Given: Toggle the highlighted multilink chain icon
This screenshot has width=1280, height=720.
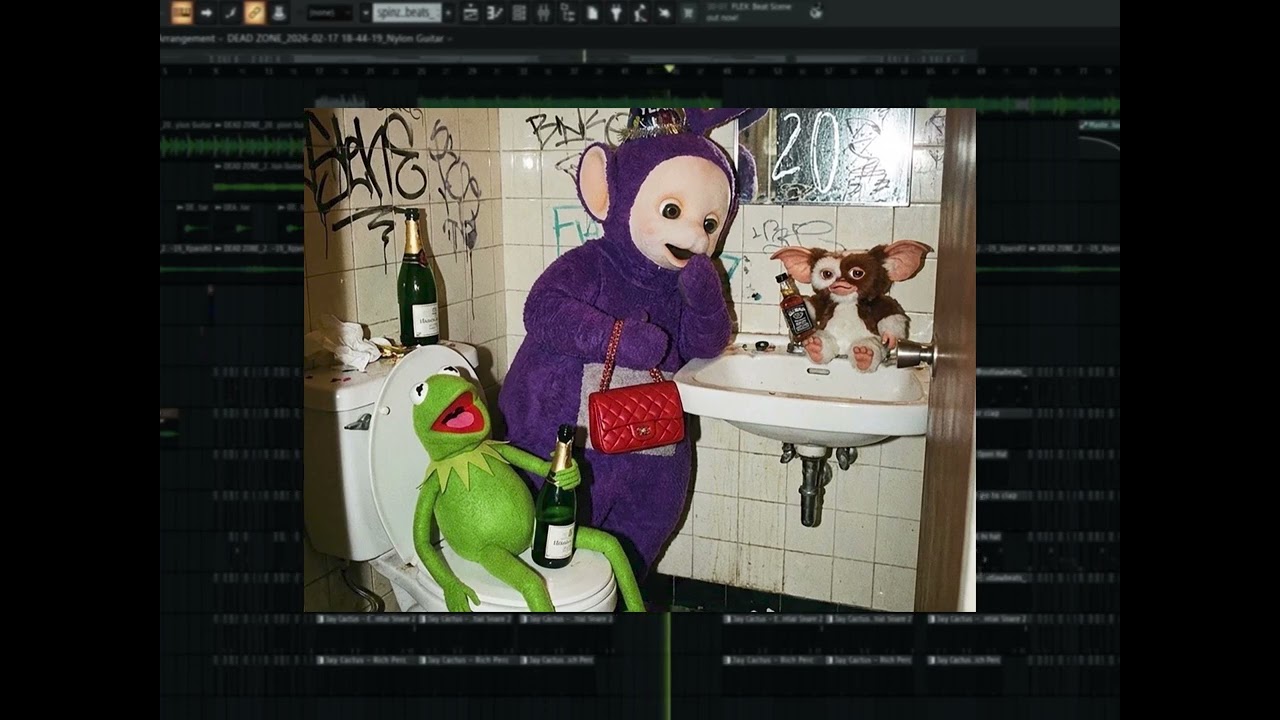Looking at the screenshot, I should coord(255,12).
